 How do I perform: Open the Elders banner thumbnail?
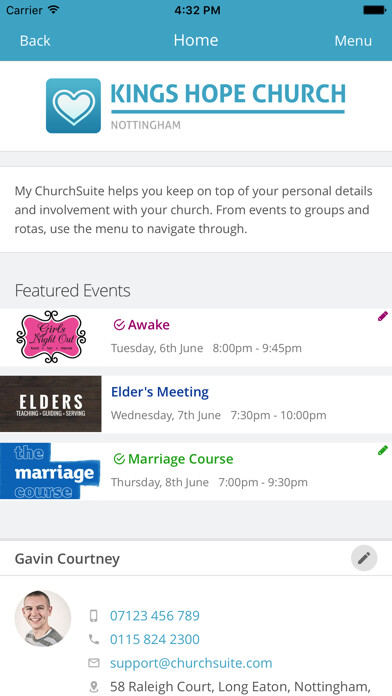click(x=51, y=404)
